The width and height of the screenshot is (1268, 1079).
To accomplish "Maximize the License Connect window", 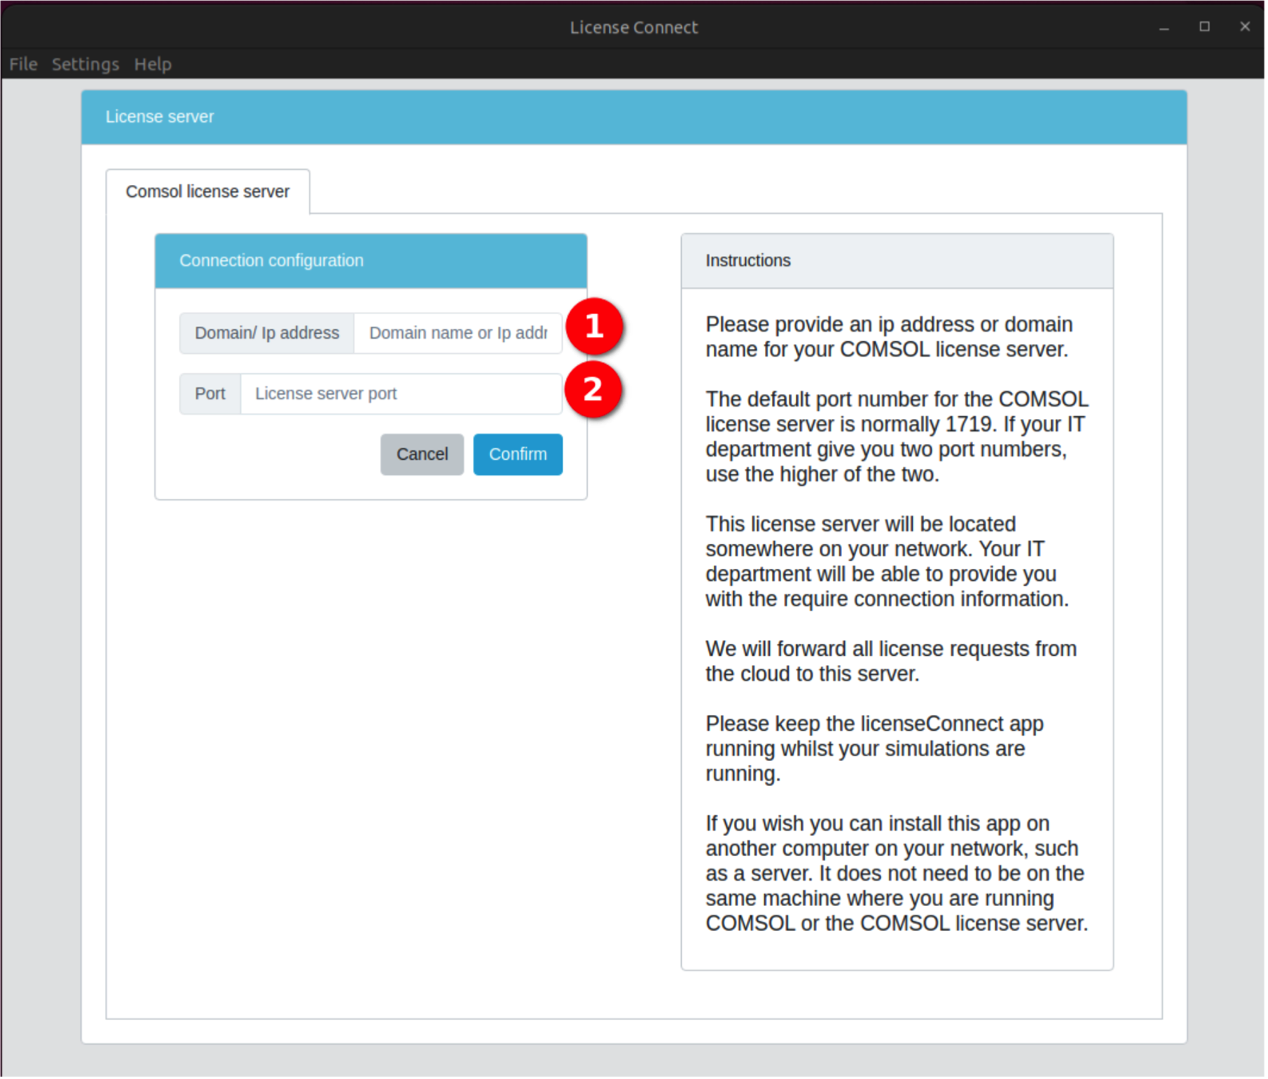I will 1205,27.
